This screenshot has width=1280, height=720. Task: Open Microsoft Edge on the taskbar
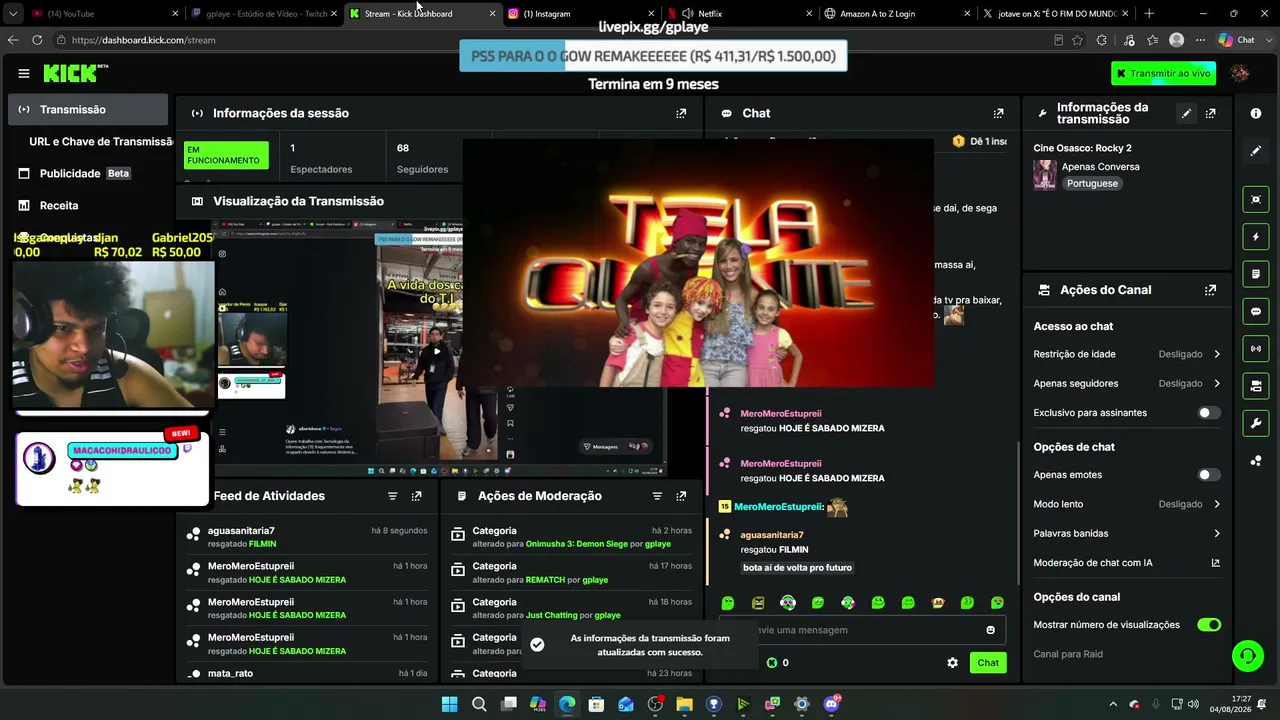point(567,704)
